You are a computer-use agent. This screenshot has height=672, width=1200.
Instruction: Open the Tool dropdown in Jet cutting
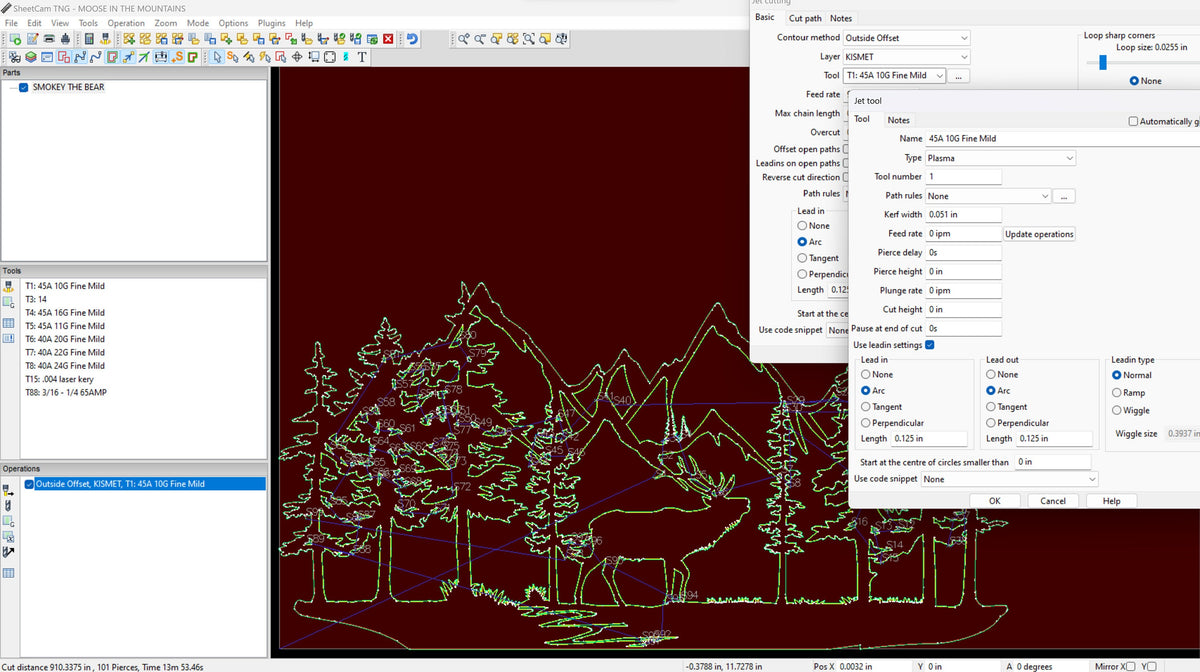click(895, 75)
